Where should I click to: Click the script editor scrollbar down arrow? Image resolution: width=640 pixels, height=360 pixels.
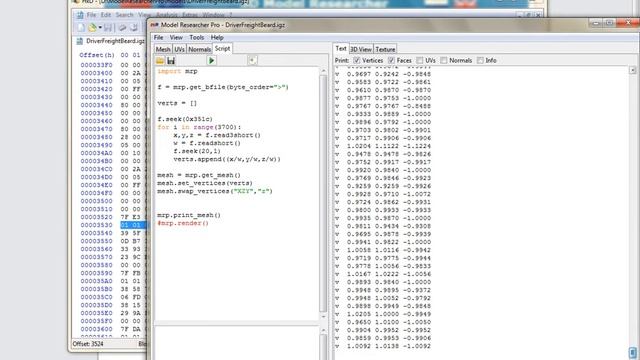point(323,317)
